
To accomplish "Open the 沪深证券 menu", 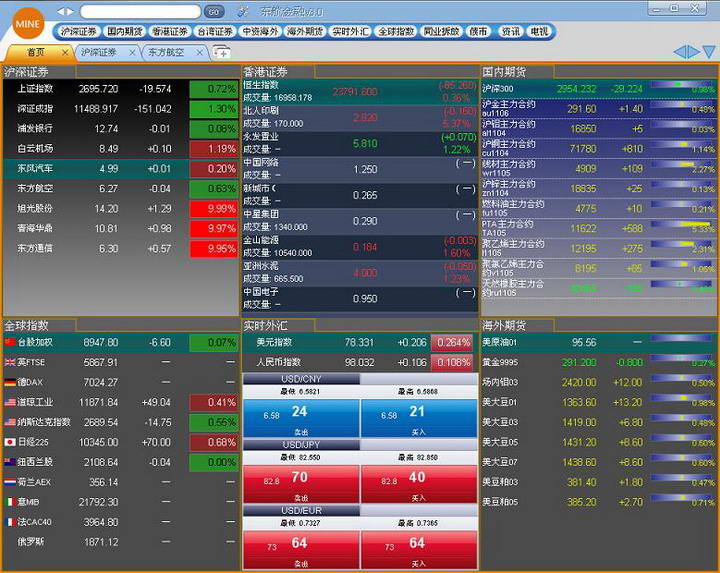I will 79,32.
